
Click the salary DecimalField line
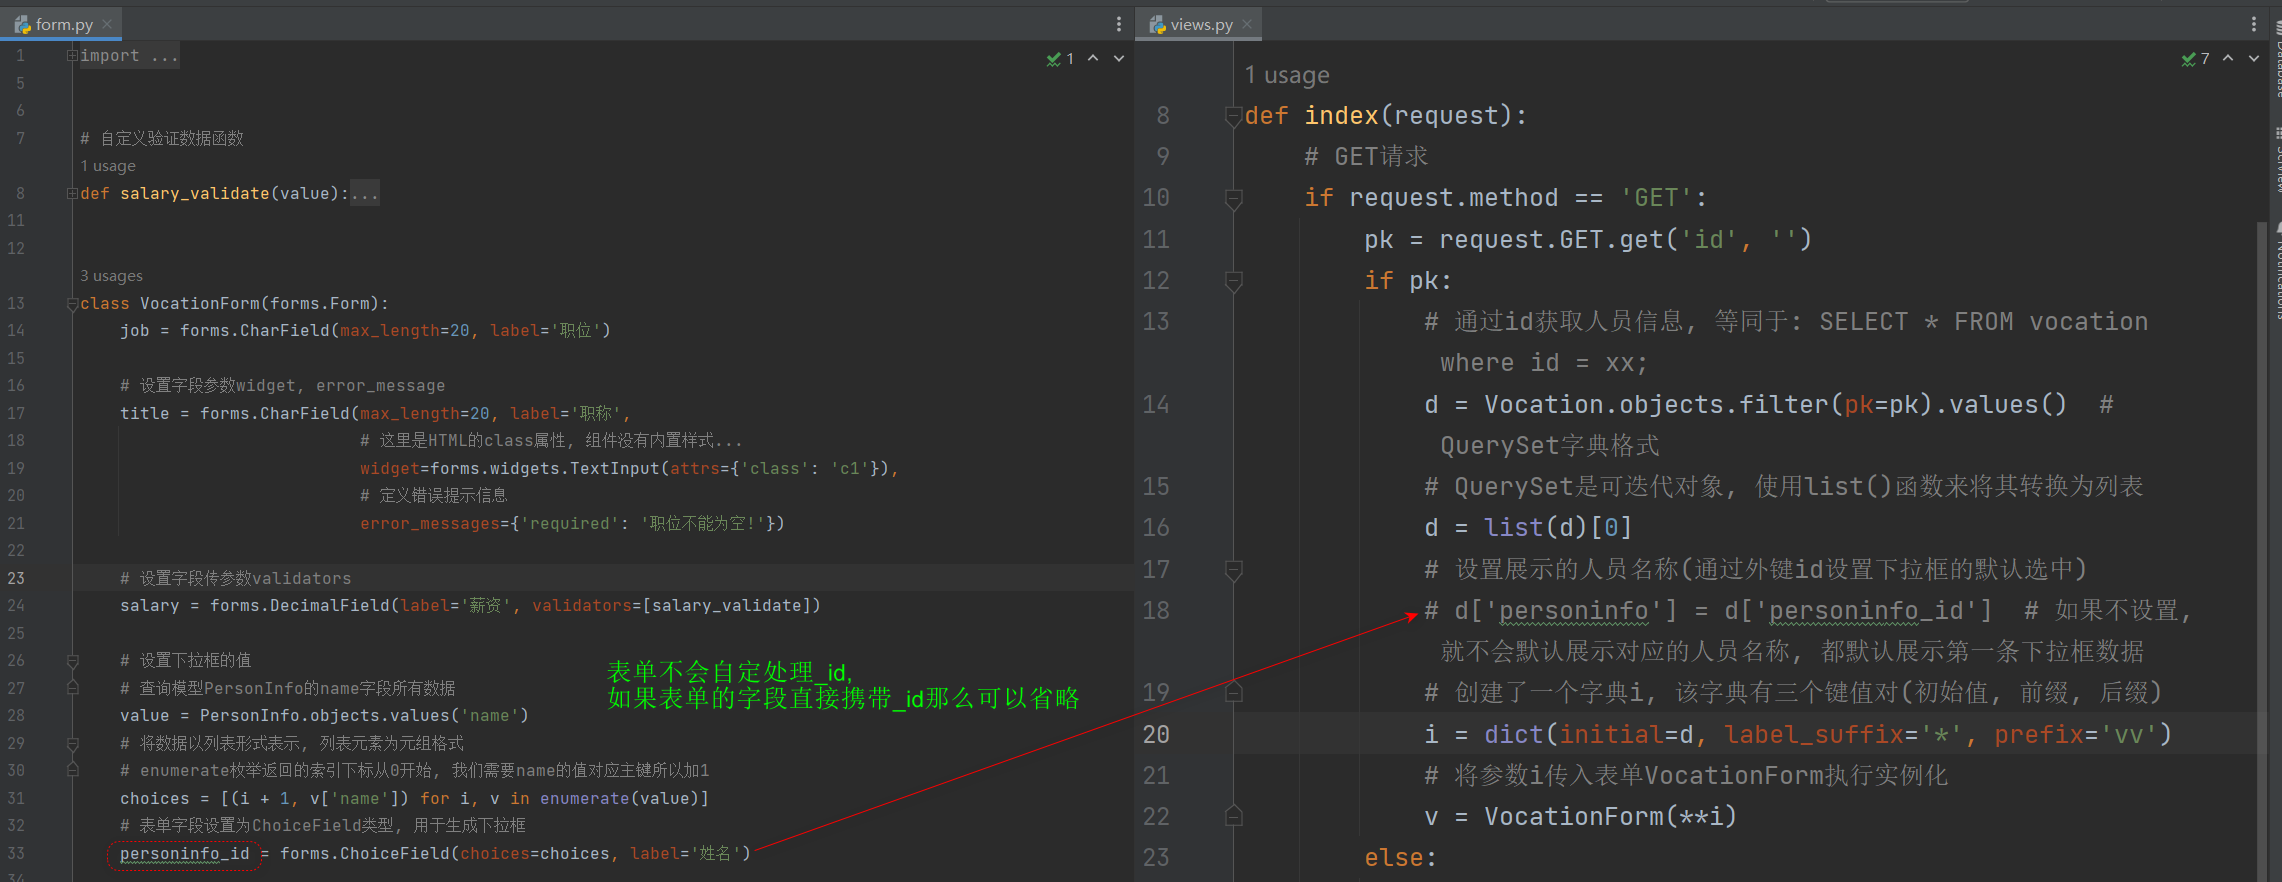point(470,606)
